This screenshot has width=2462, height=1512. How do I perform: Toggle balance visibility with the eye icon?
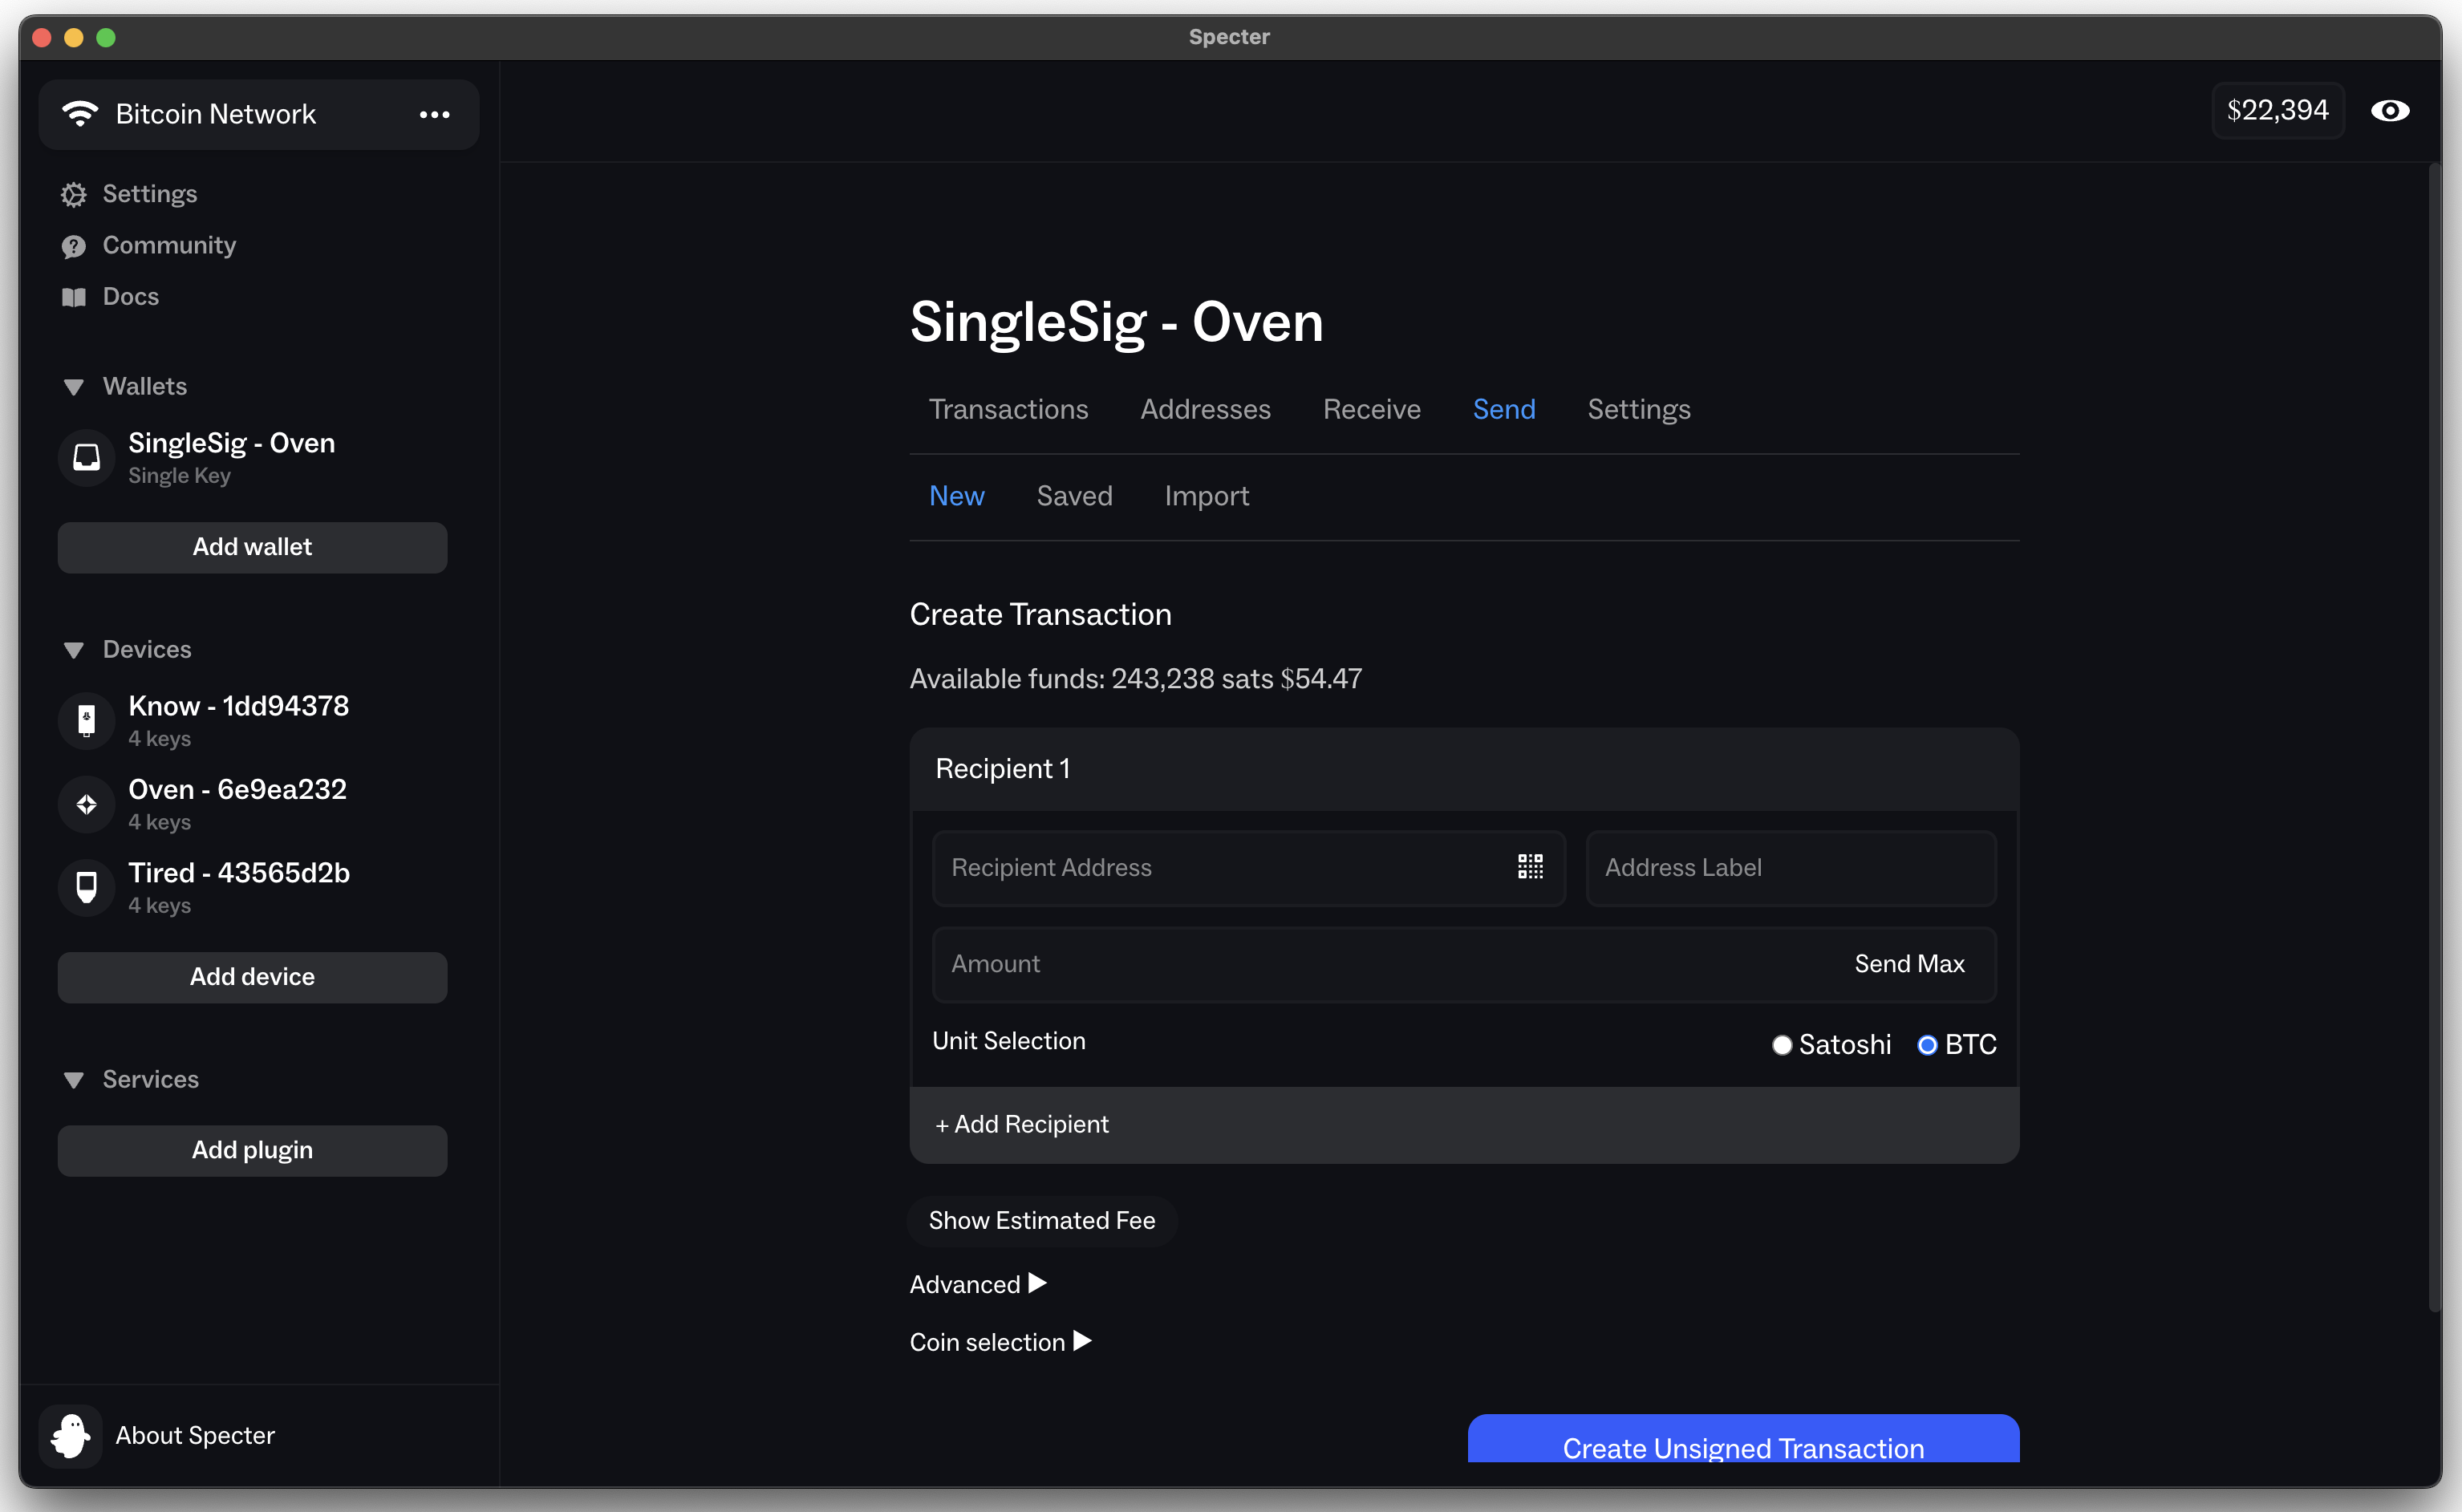[2390, 111]
